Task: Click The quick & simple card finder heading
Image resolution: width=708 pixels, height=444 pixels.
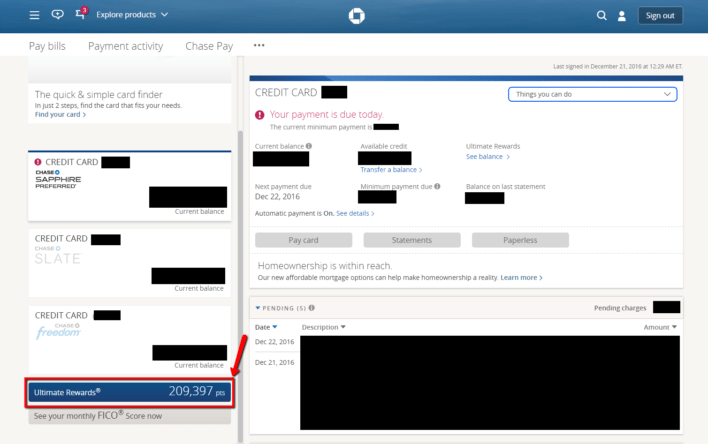Action: 98,94
